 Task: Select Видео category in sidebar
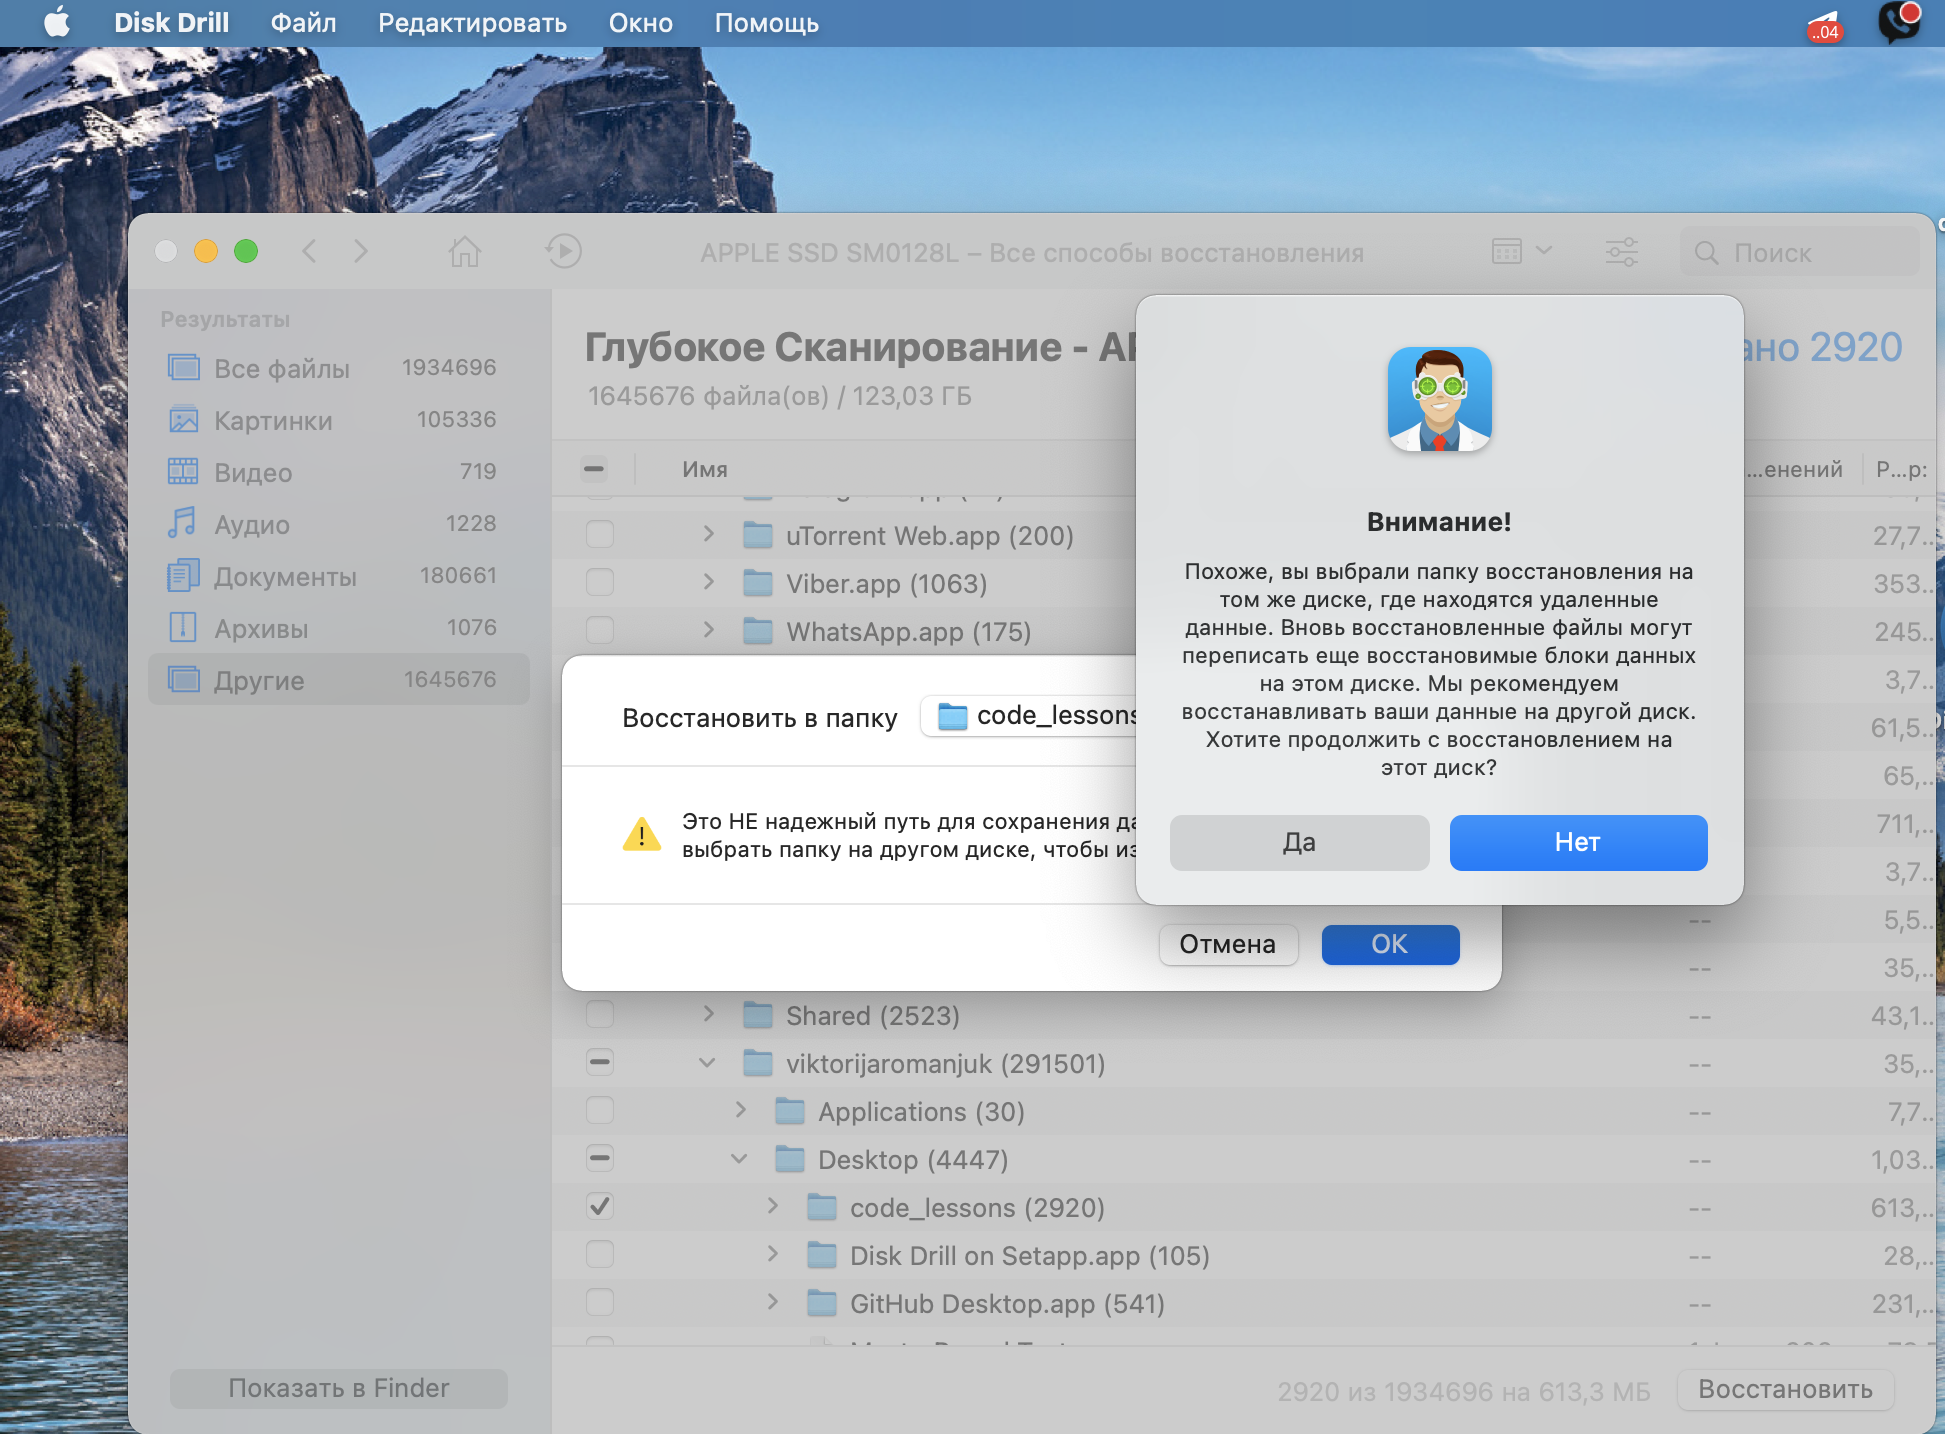(338, 472)
